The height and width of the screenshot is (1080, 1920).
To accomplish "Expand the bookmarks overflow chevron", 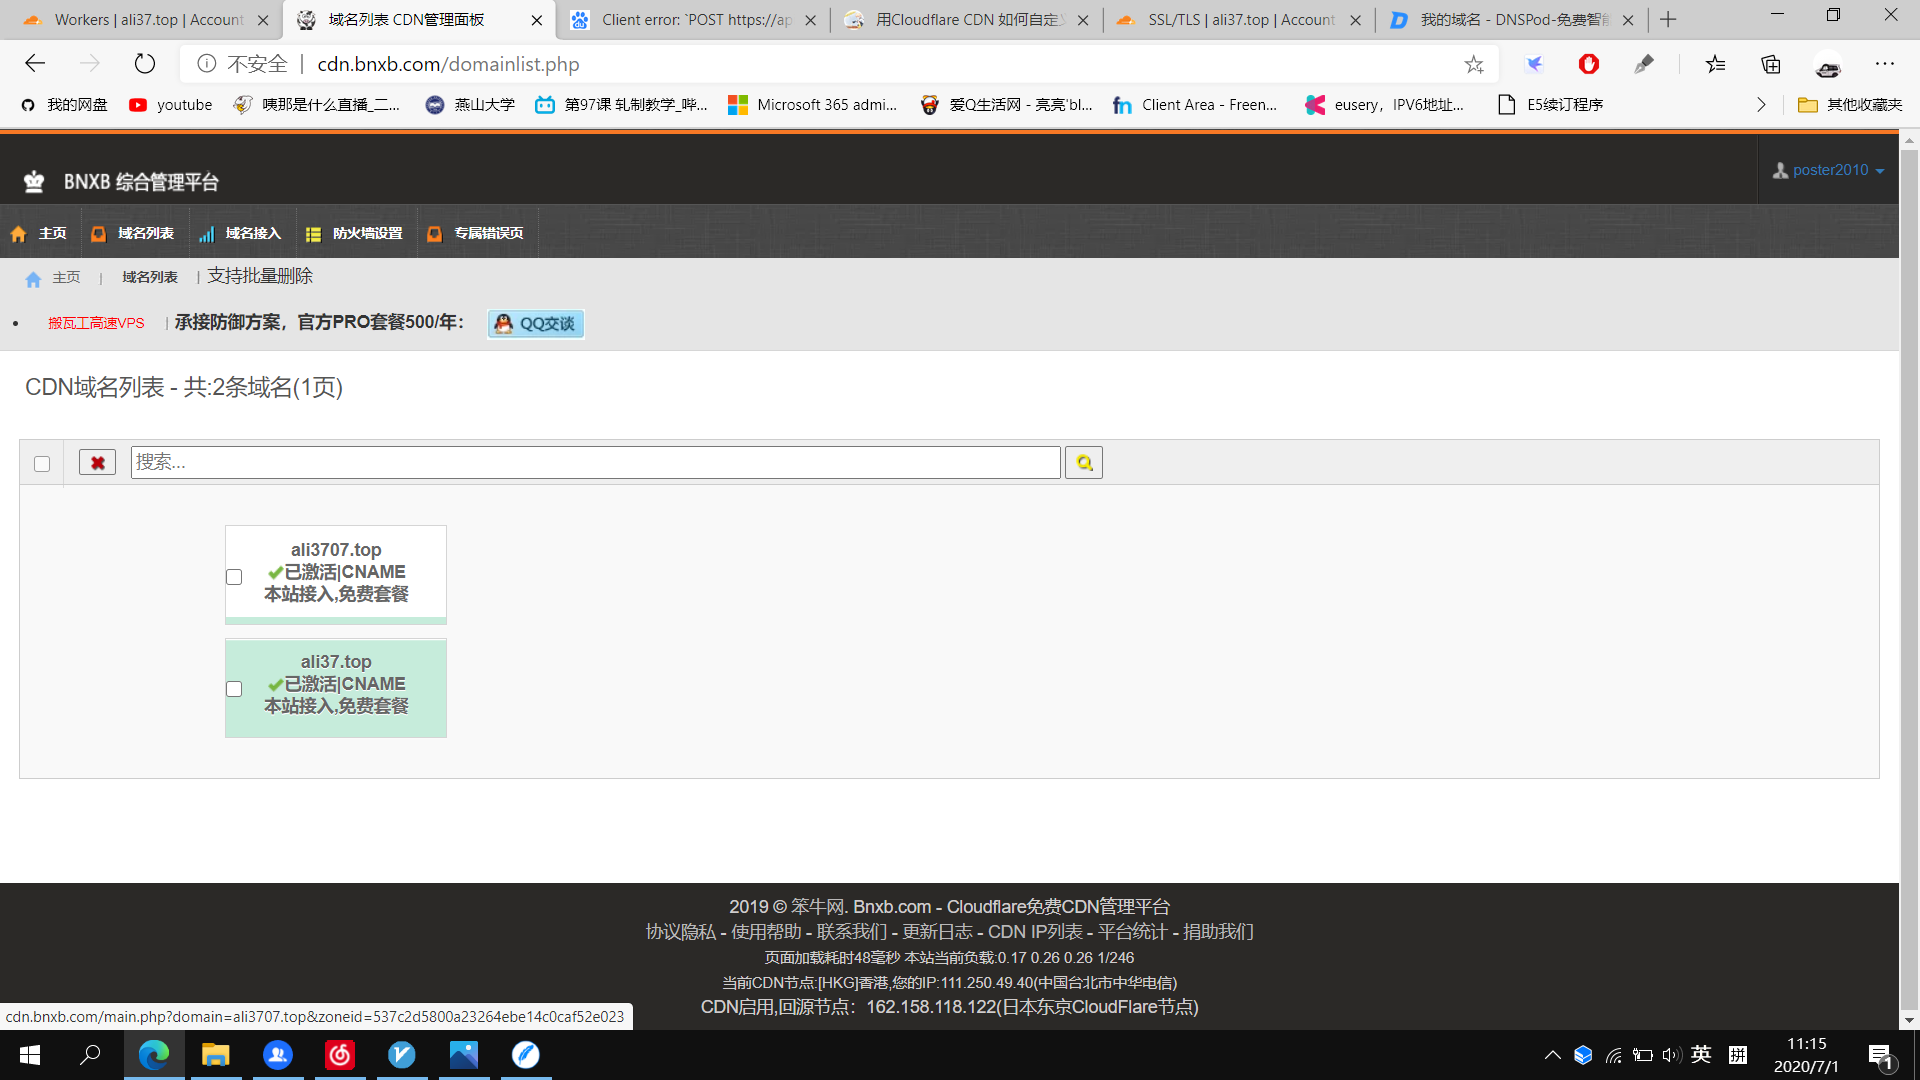I will (x=1761, y=105).
